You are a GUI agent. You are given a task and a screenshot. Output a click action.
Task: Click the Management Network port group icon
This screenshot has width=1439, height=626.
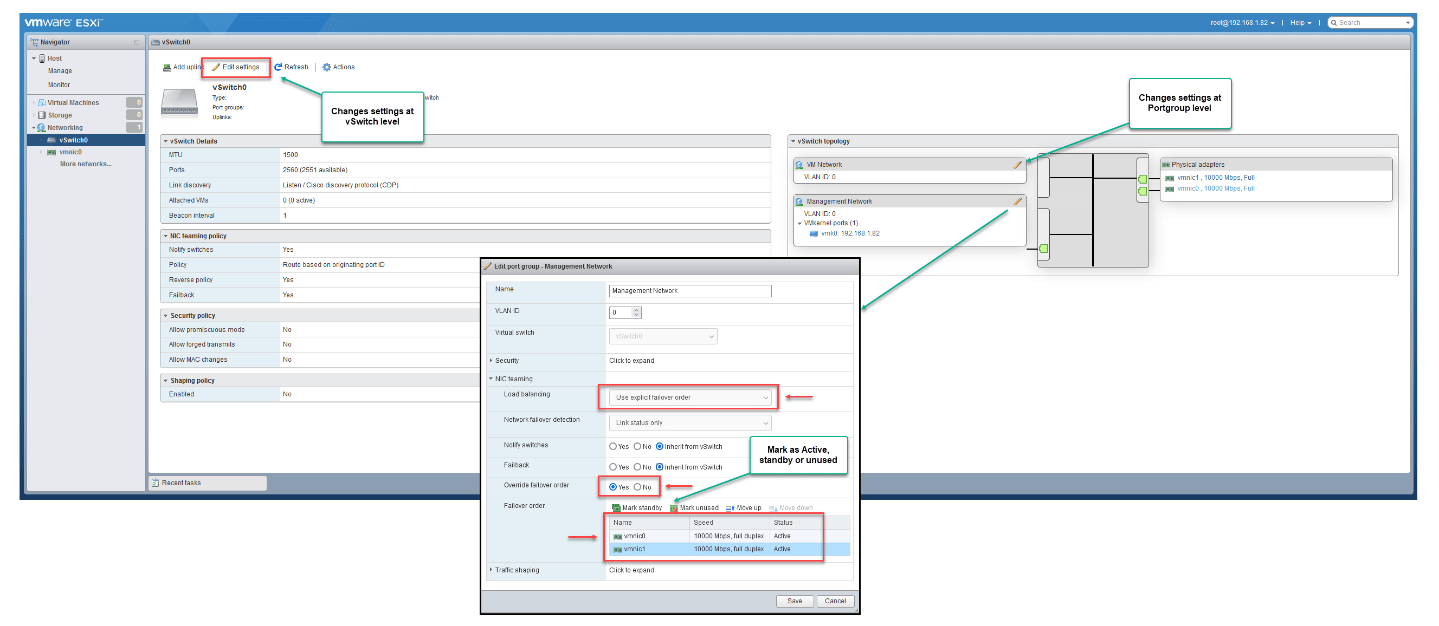(x=800, y=201)
